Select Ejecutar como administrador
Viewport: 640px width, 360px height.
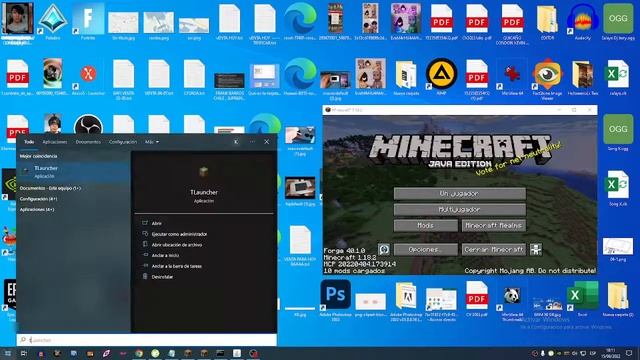click(x=179, y=234)
